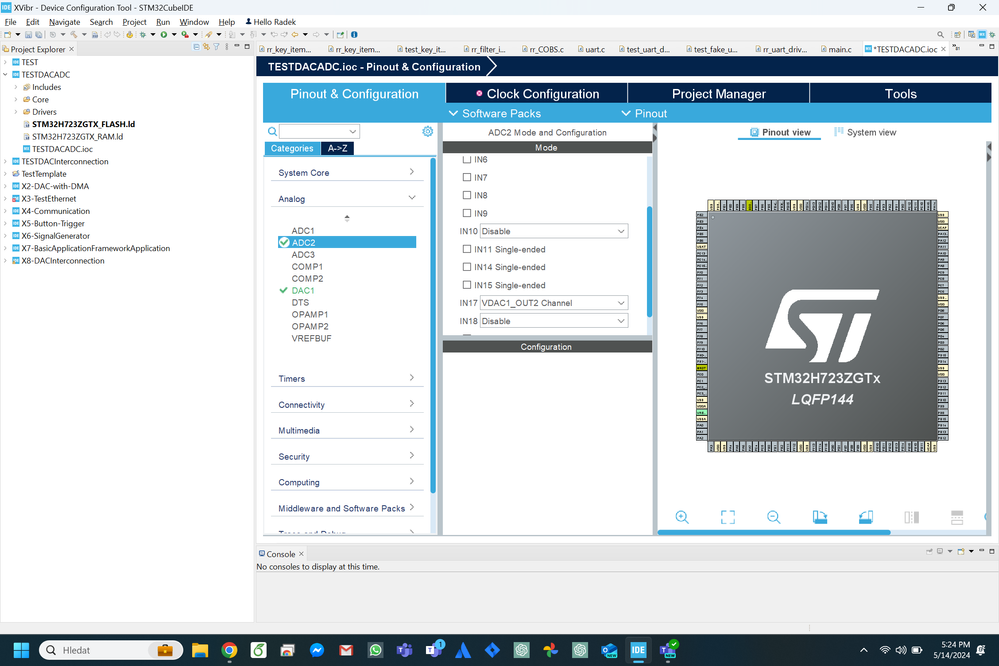Screen dimensions: 999x666
Task: Open the filter icon in Project Explorer
Action: coord(216,47)
